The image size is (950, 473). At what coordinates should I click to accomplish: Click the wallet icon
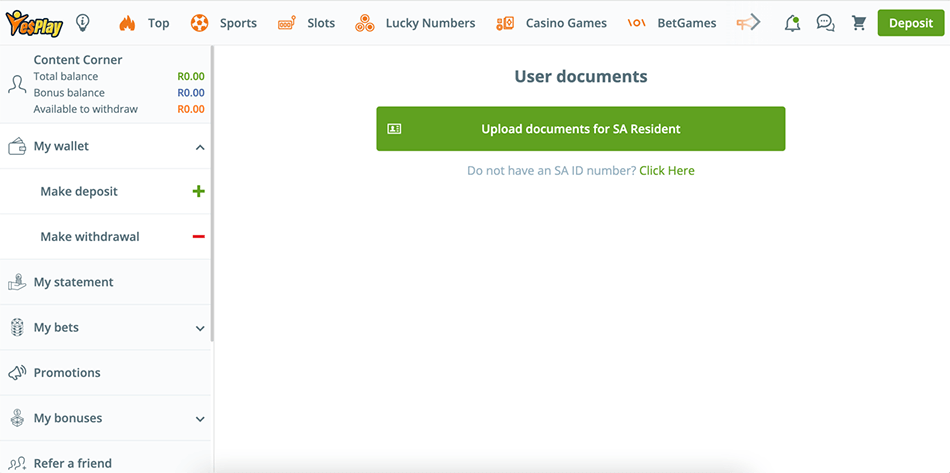click(17, 146)
